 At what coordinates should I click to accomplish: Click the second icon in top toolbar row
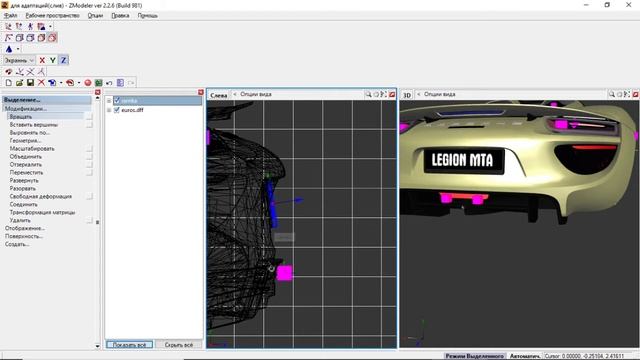(x=19, y=27)
